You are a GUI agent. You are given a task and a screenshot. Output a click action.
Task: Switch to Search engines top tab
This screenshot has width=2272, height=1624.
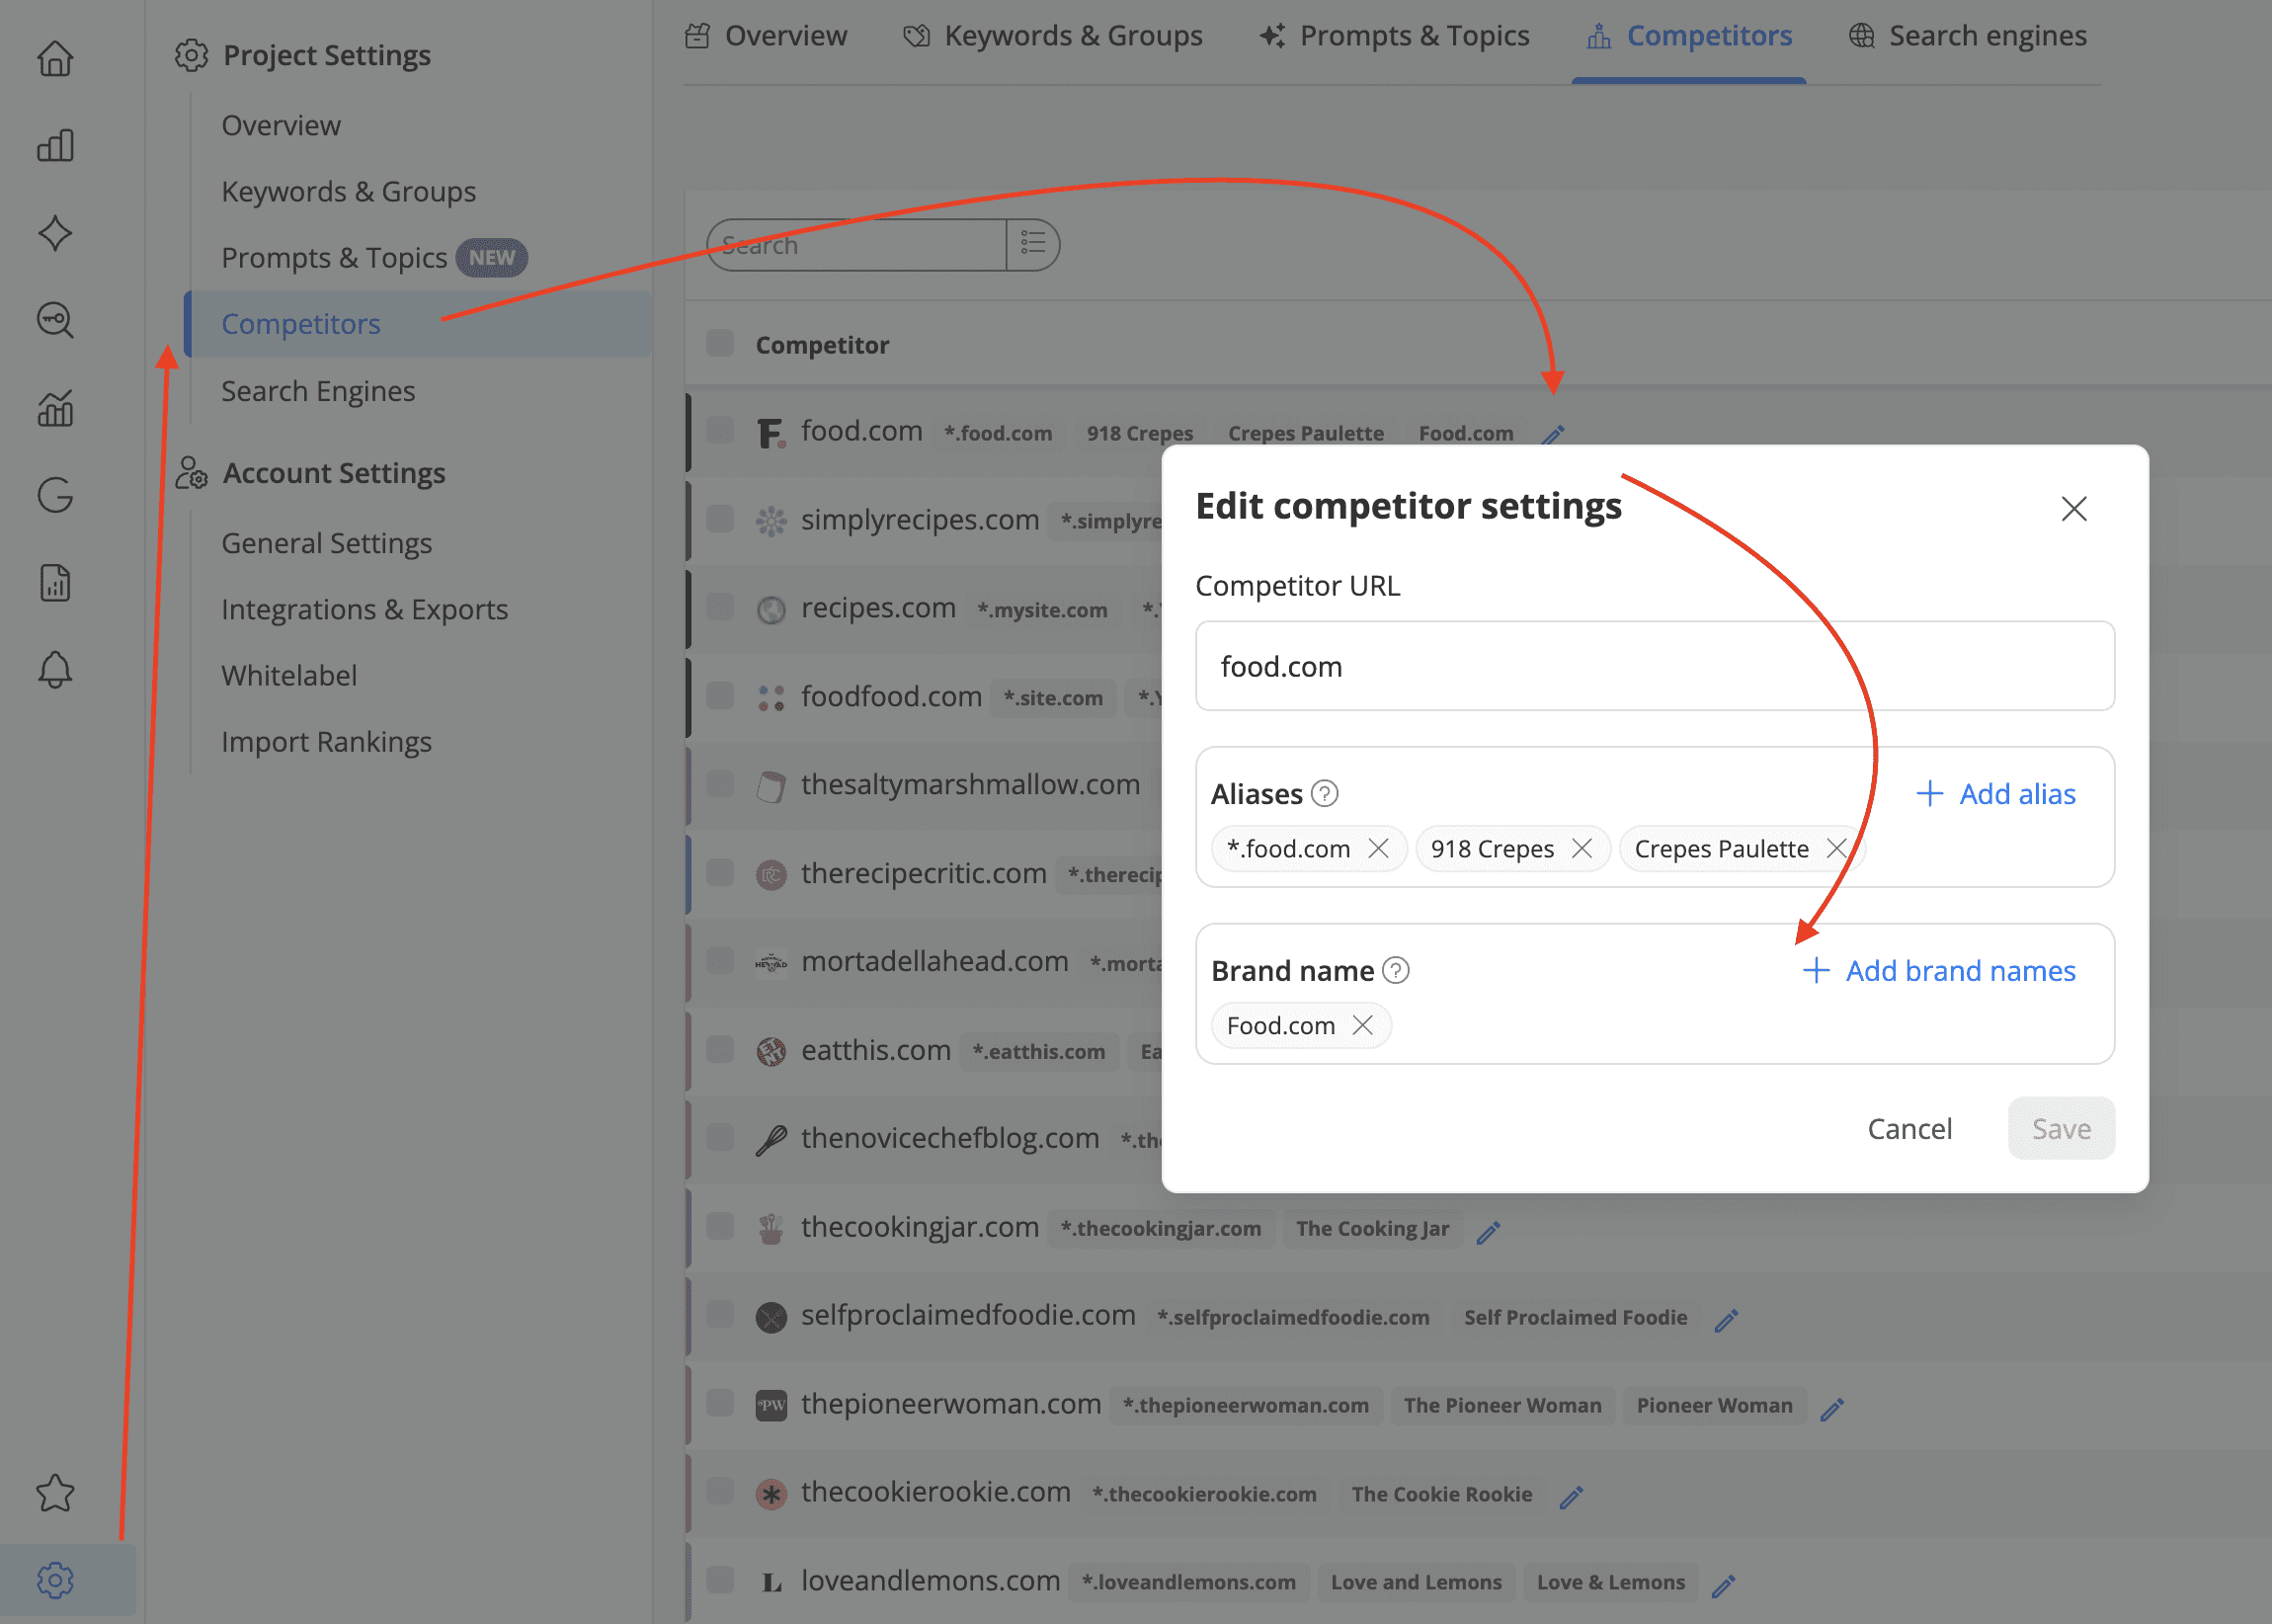tap(1968, 36)
